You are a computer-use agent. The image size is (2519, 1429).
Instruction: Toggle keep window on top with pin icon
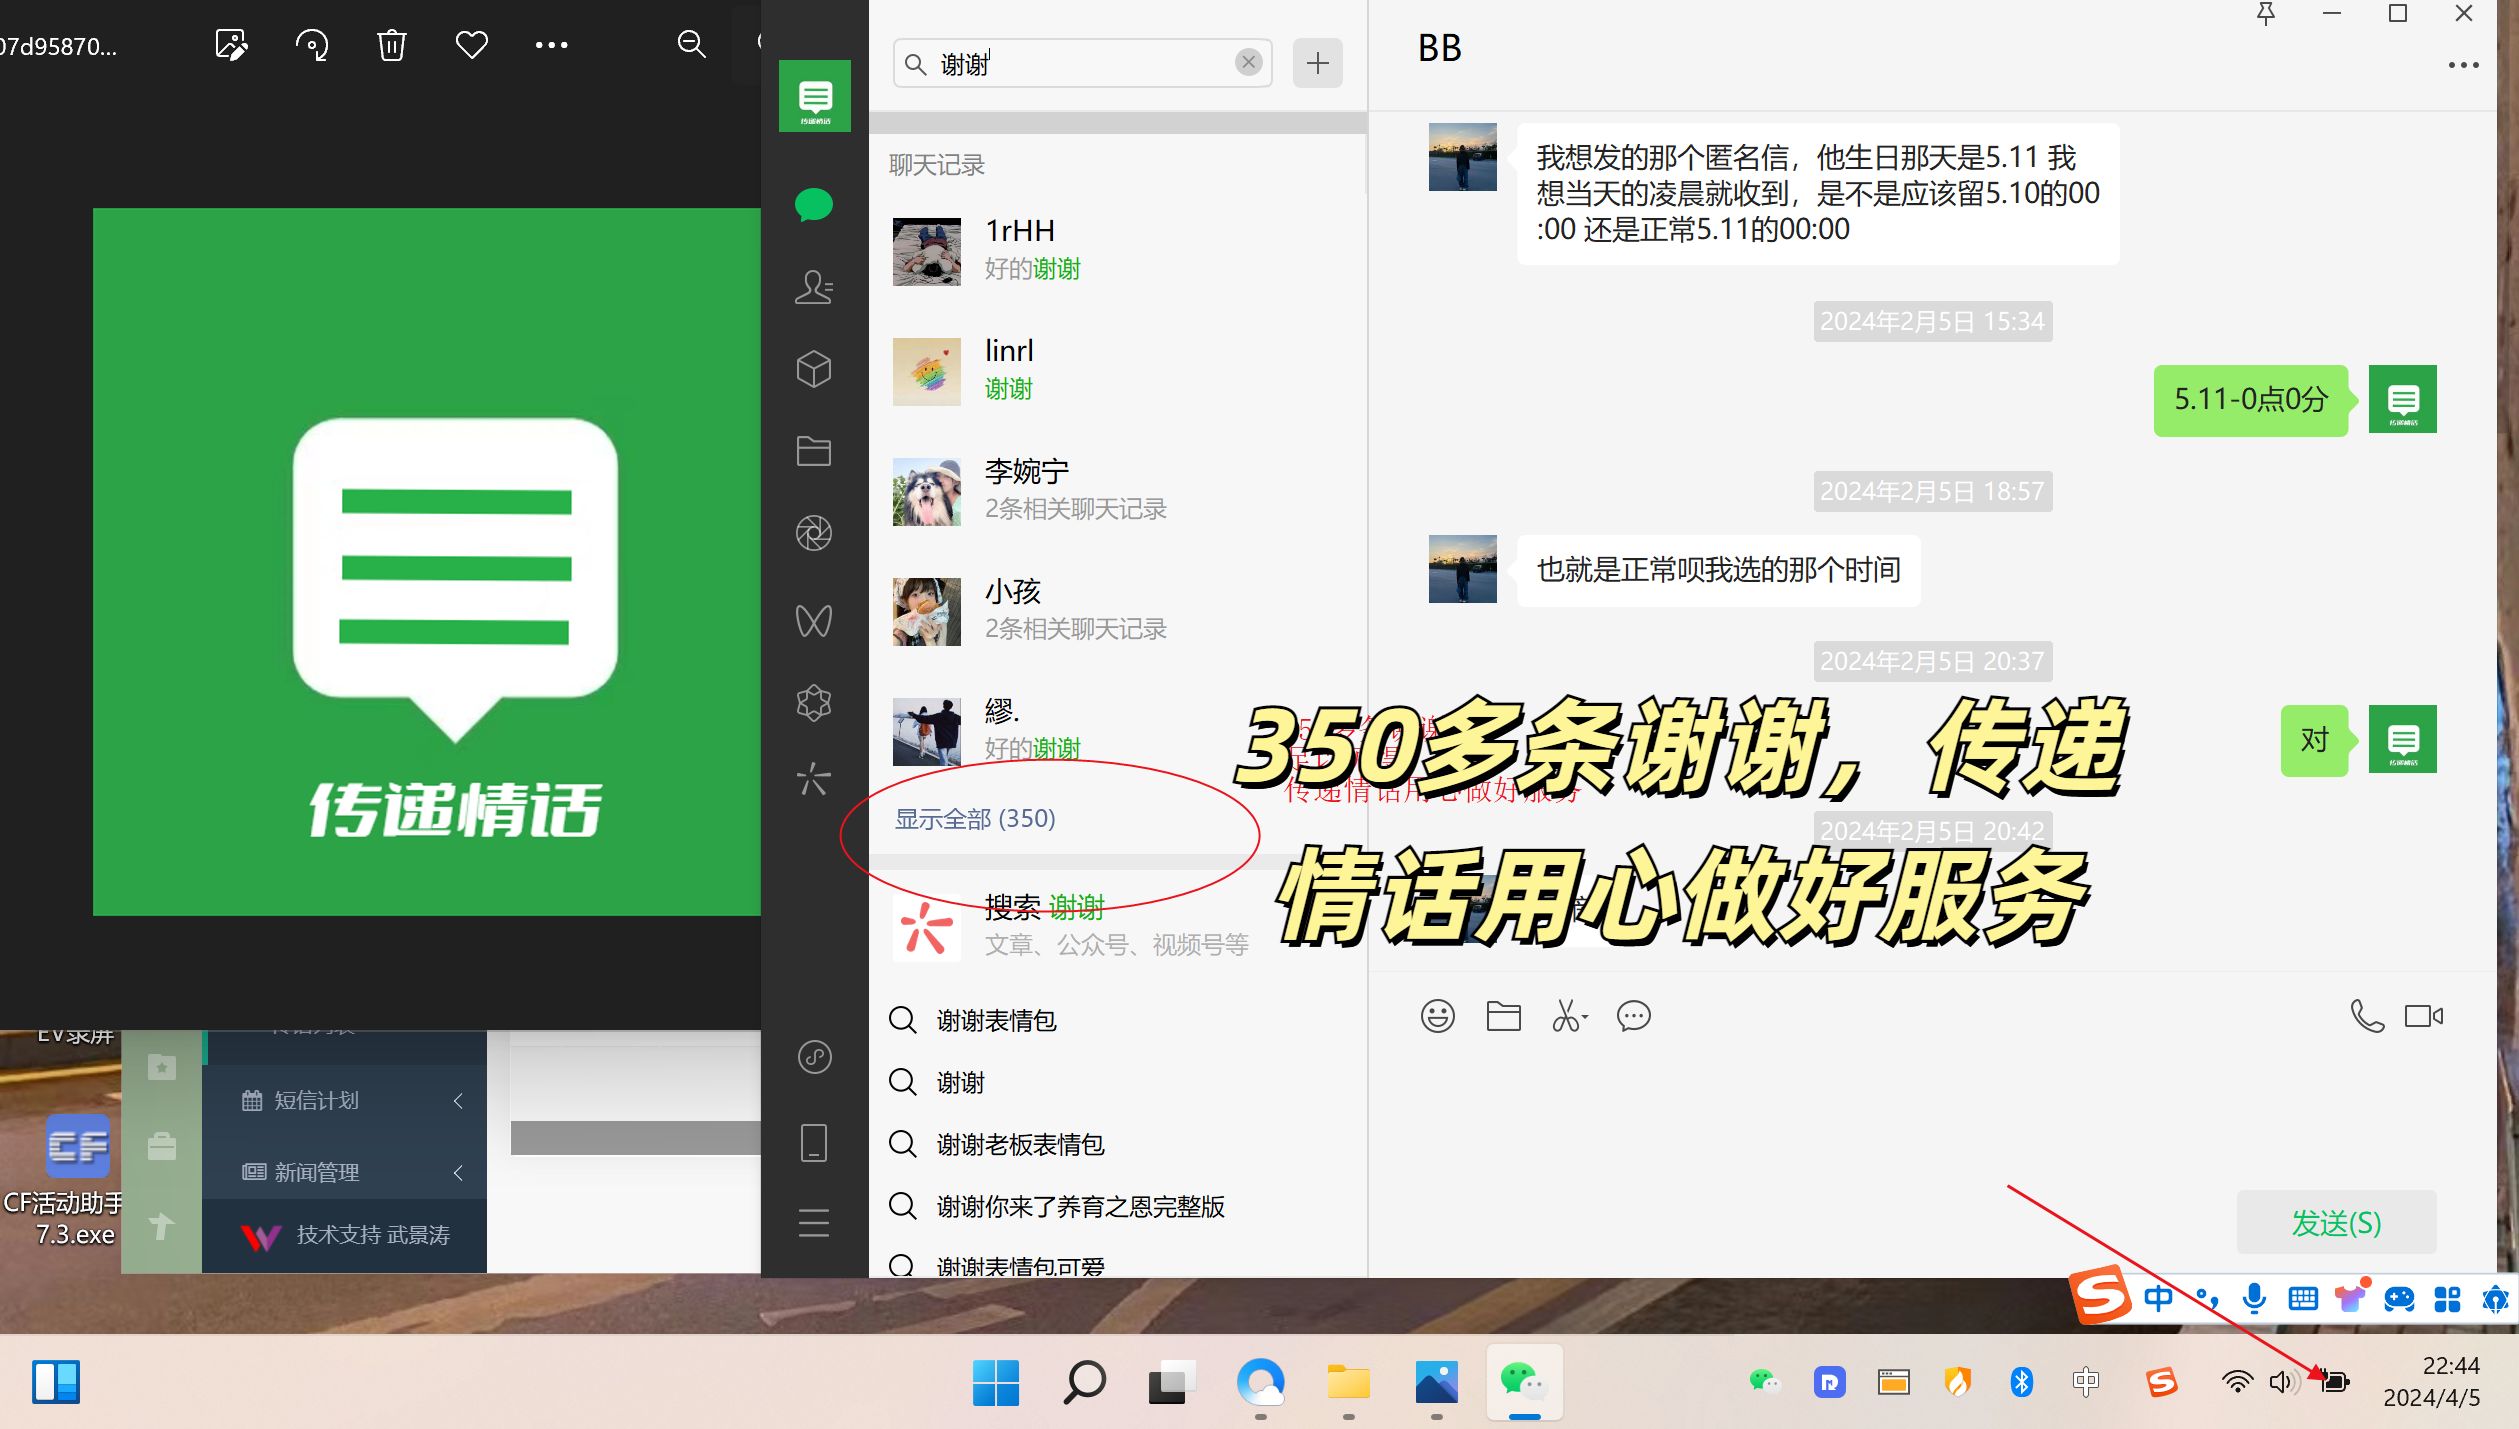[x=2265, y=14]
